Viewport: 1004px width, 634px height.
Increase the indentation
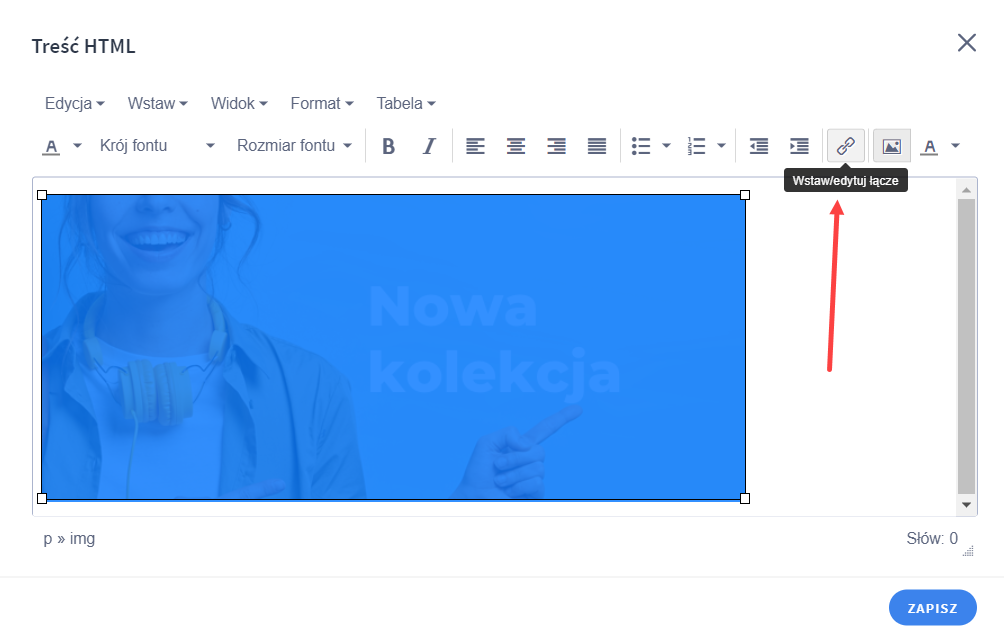pos(798,145)
